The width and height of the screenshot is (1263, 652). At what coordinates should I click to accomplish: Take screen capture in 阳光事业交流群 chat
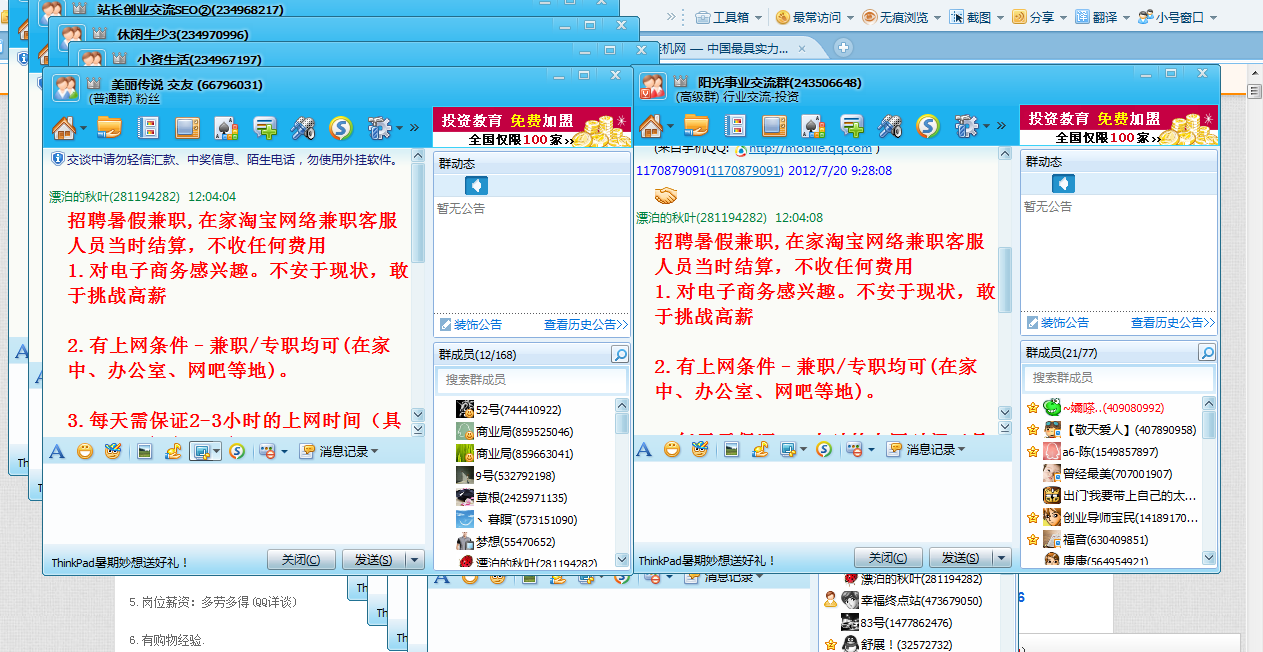[788, 450]
